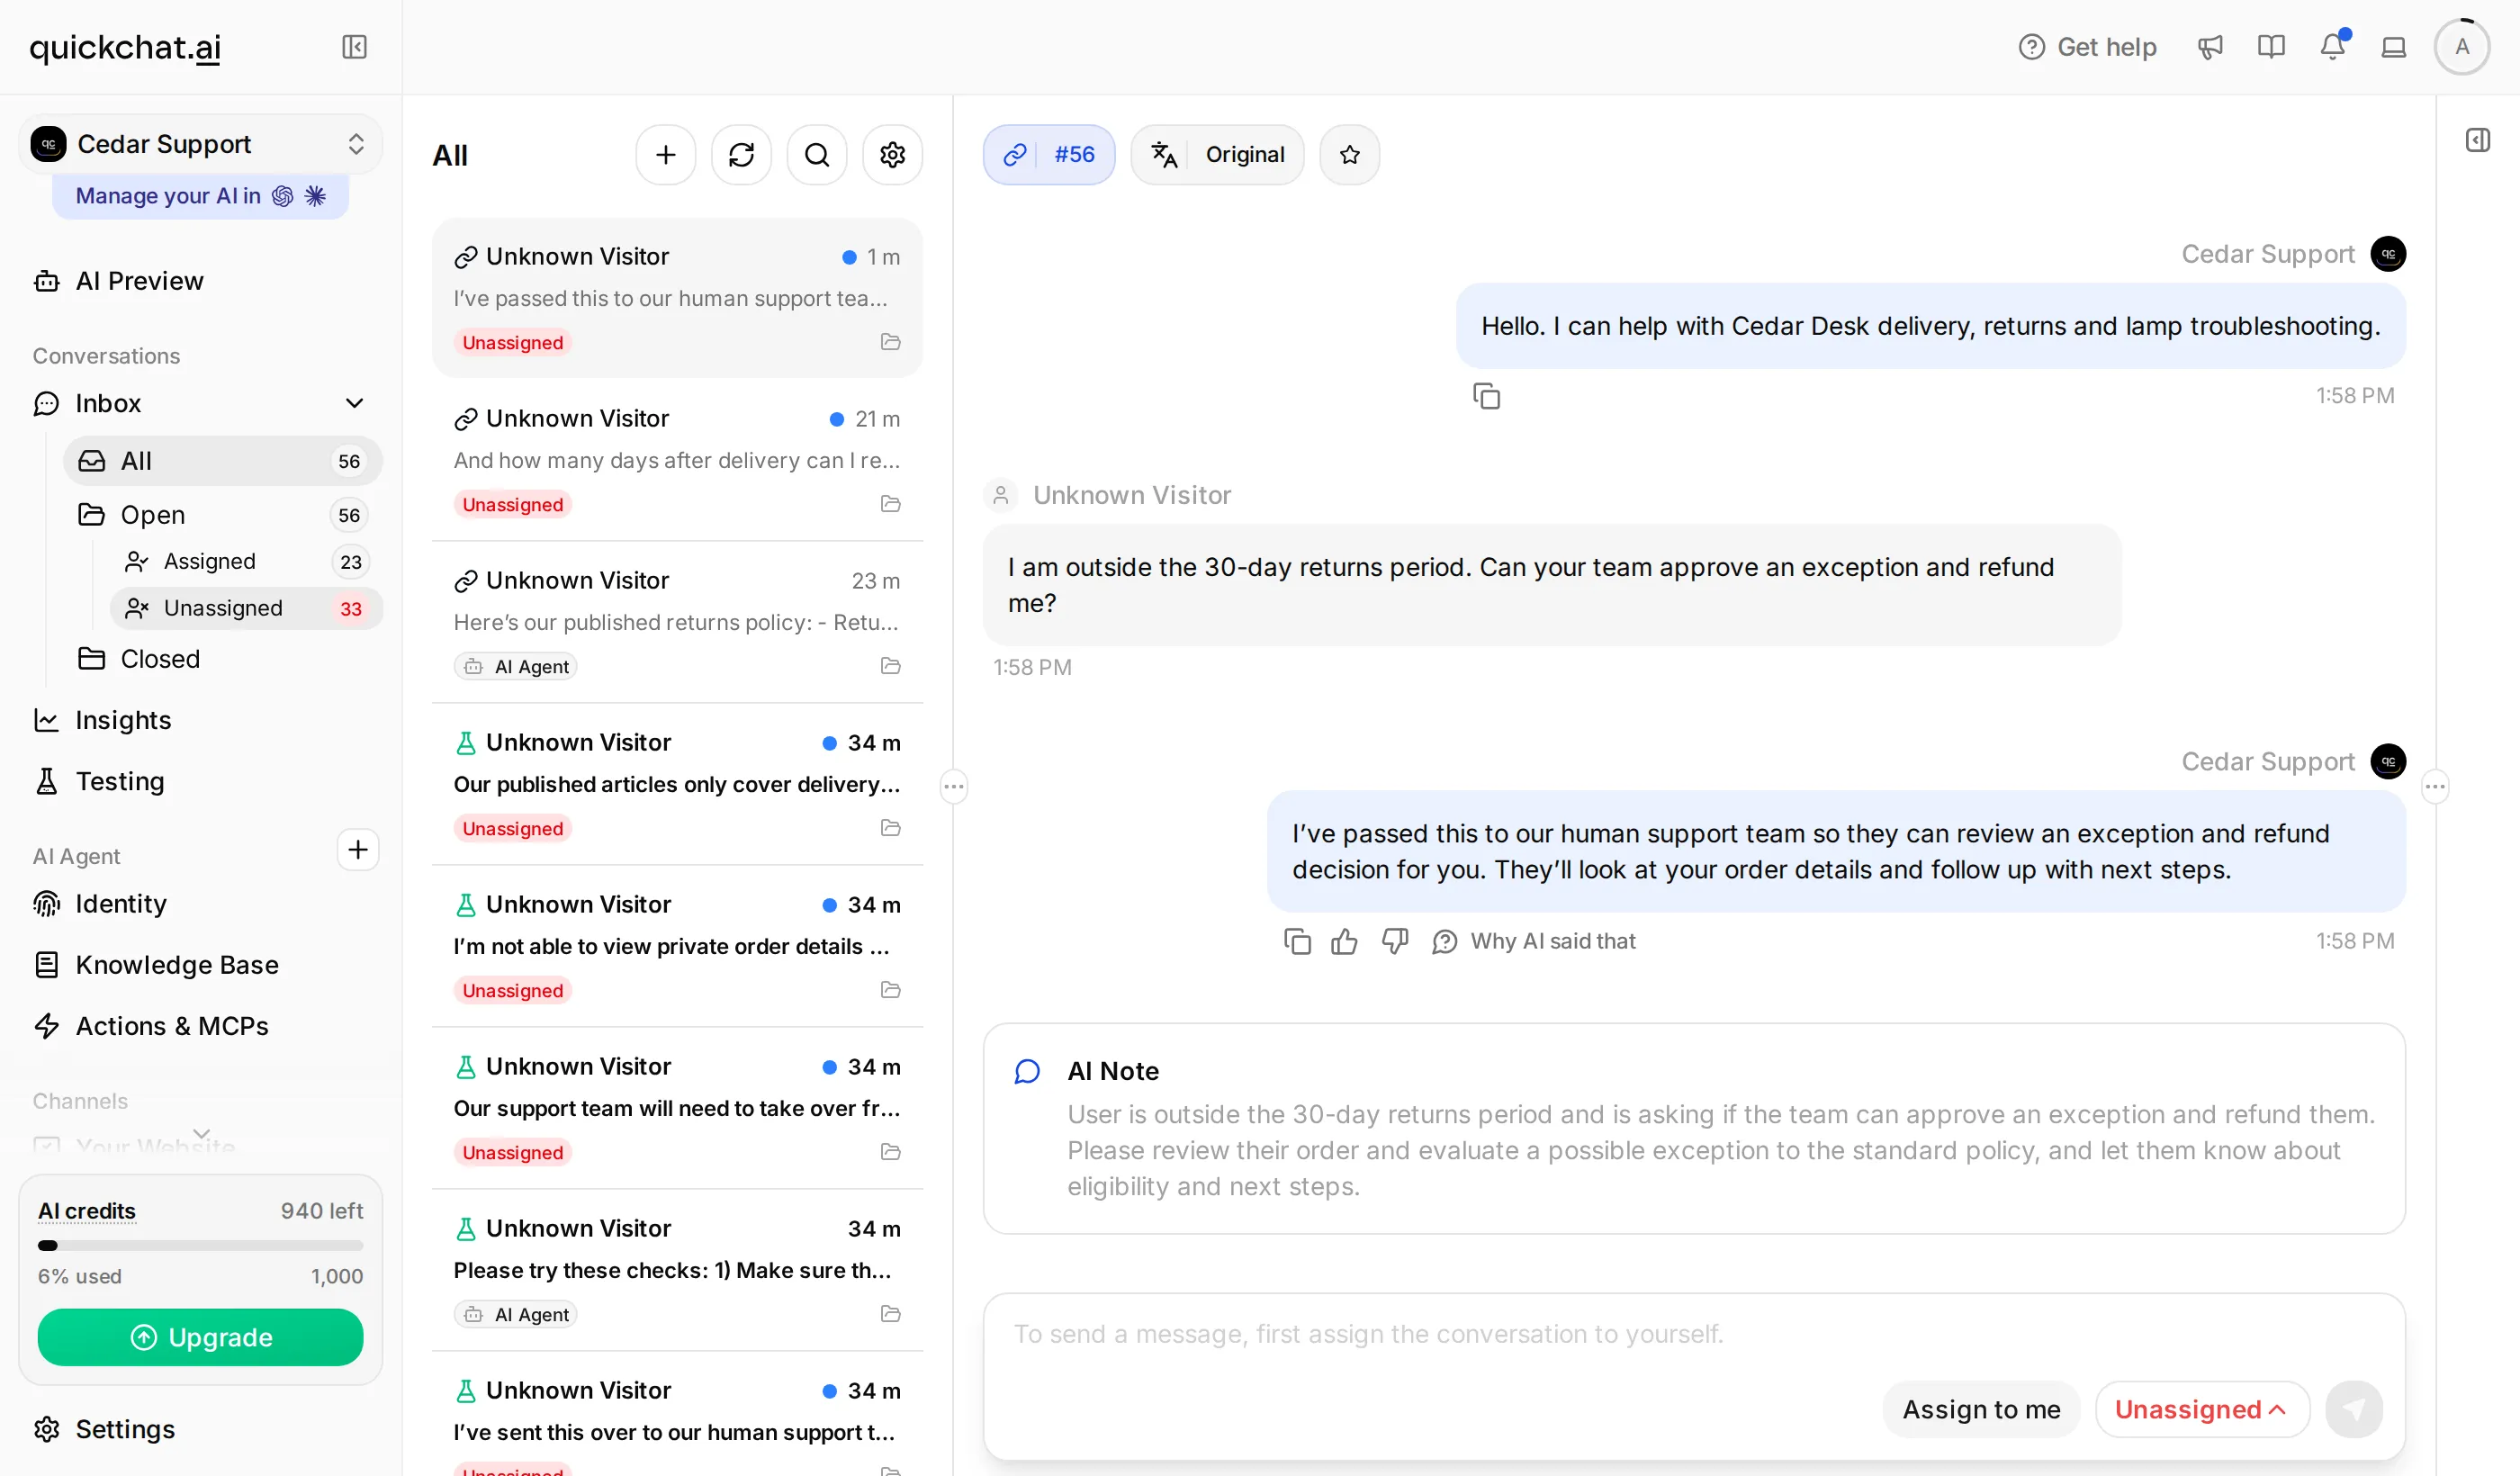Click the laptop device icon in header
The height and width of the screenshot is (1476, 2520).
[x=2394, y=47]
